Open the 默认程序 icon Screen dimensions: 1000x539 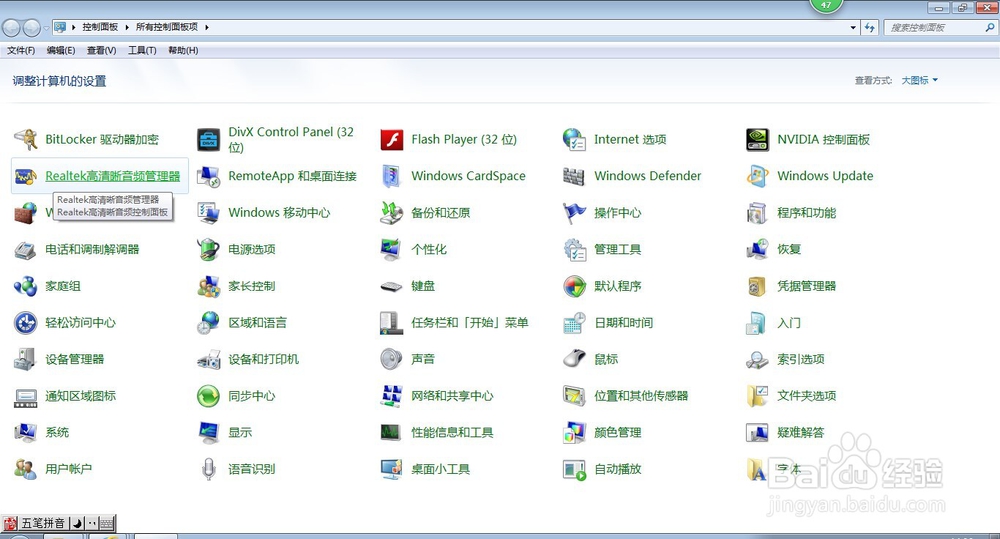(x=575, y=286)
